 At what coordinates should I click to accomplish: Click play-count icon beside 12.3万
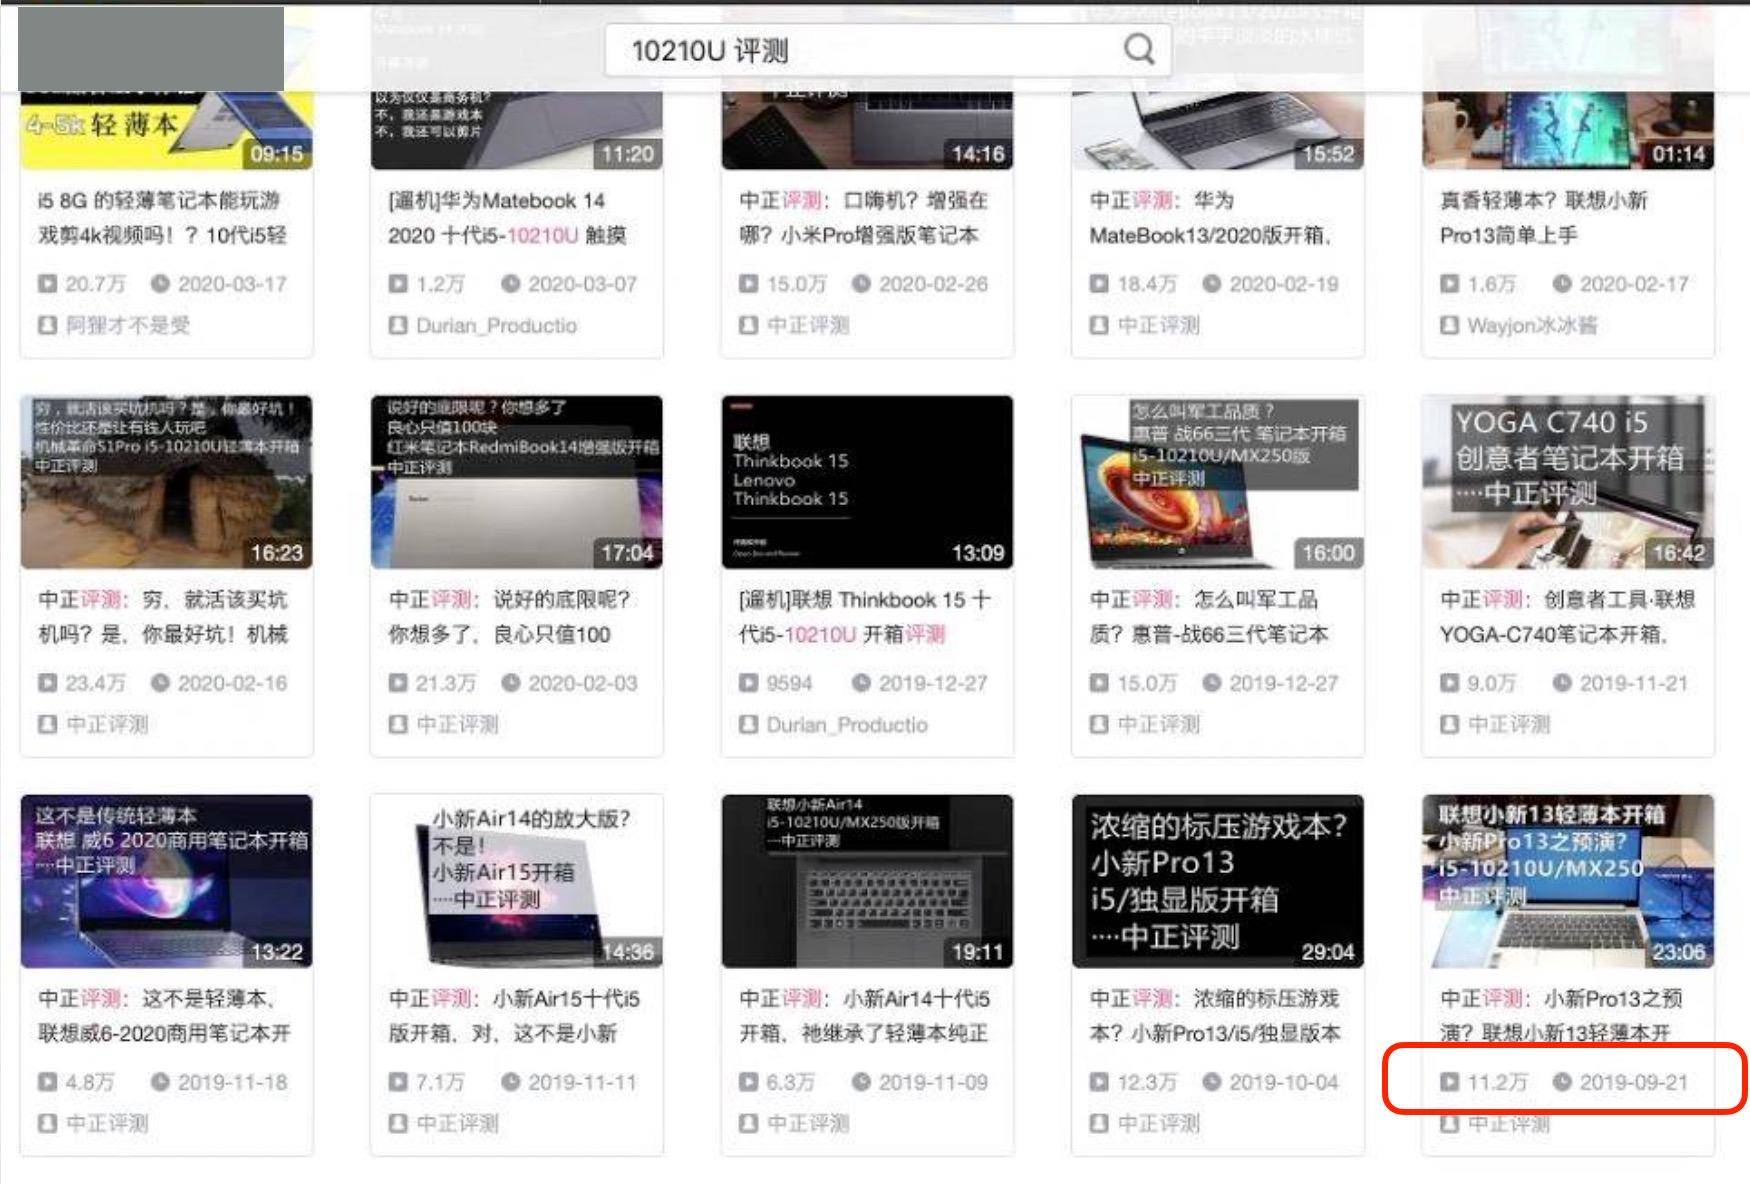[x=1099, y=1082]
